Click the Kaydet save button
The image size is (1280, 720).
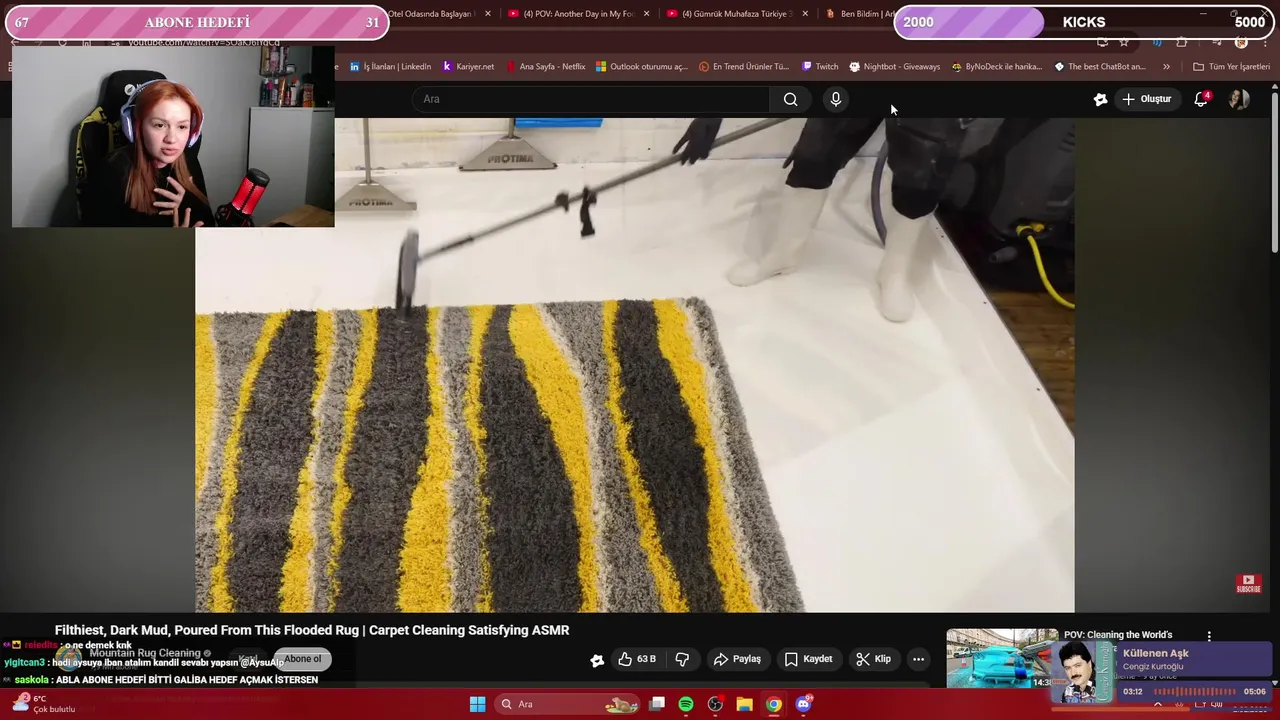point(808,659)
